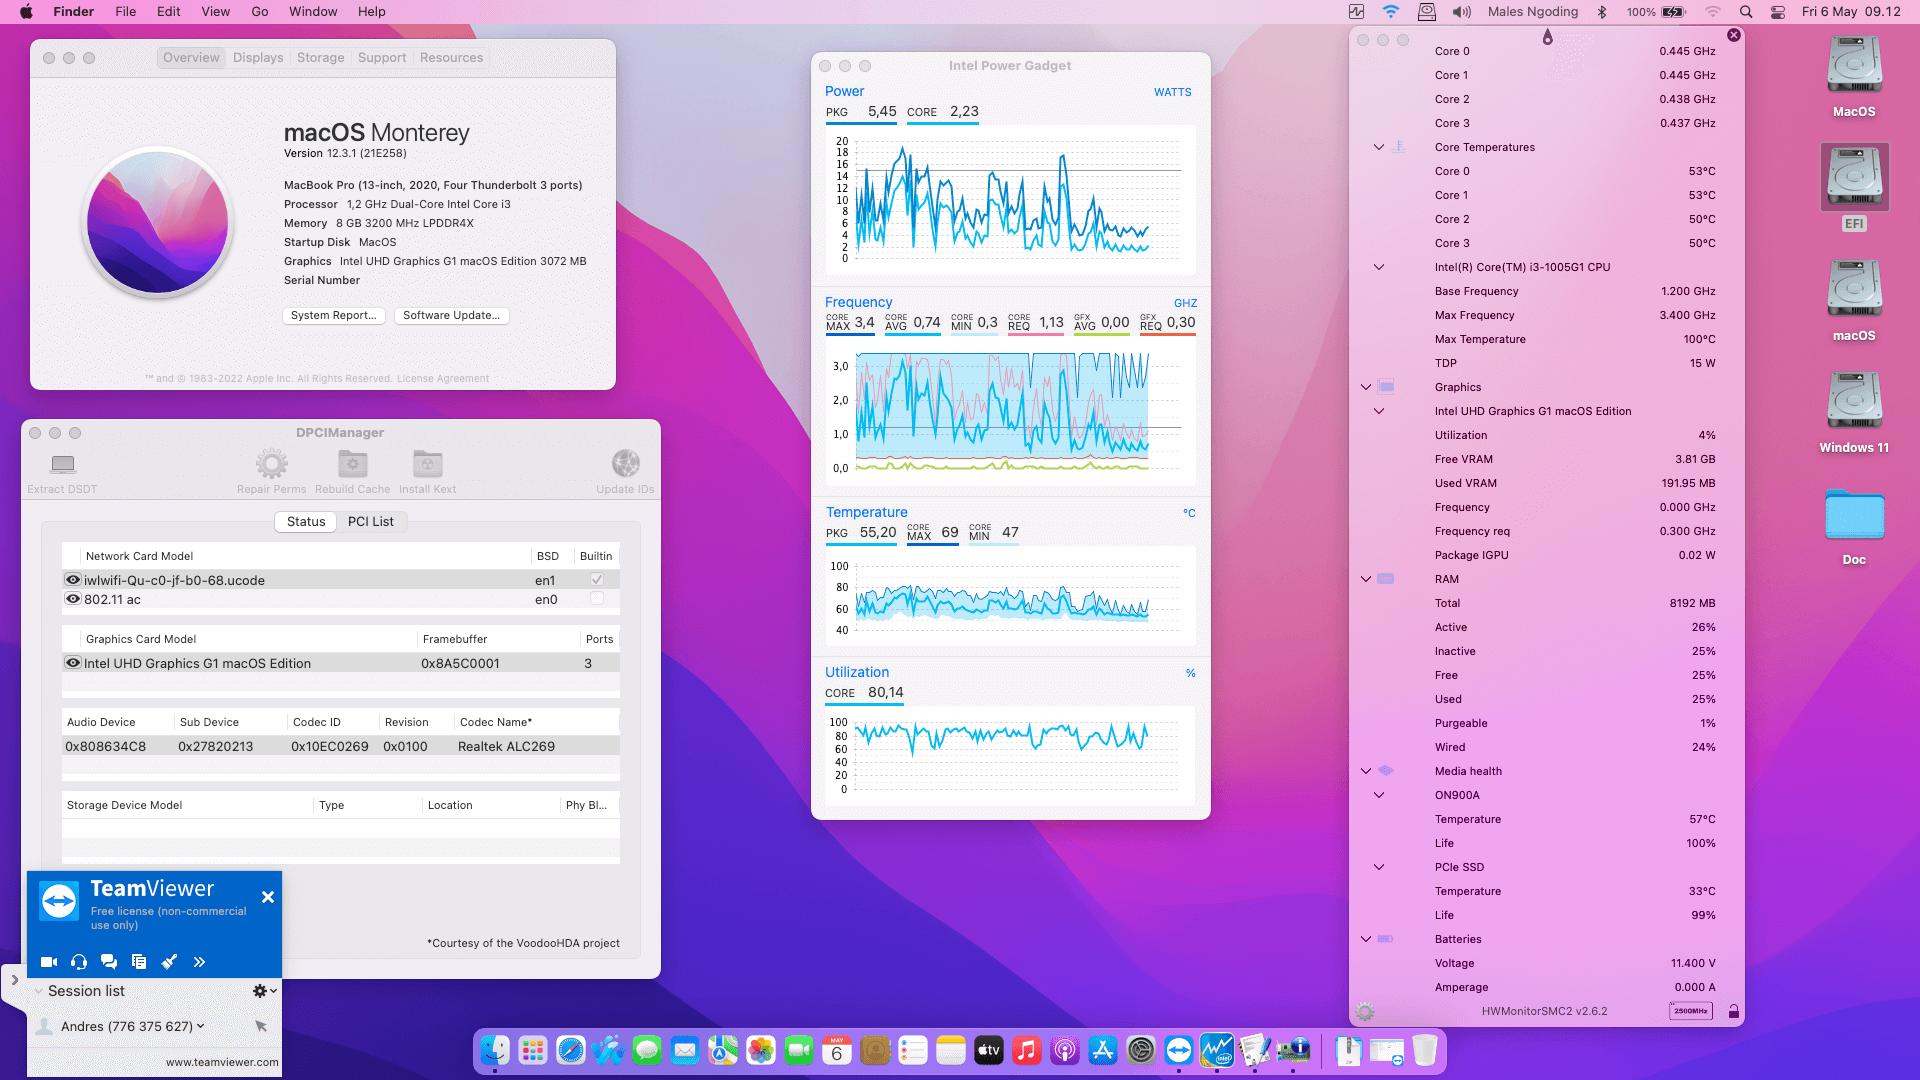This screenshot has width=1920, height=1080.
Task: Select the Update IDs tool
Action: click(x=625, y=463)
